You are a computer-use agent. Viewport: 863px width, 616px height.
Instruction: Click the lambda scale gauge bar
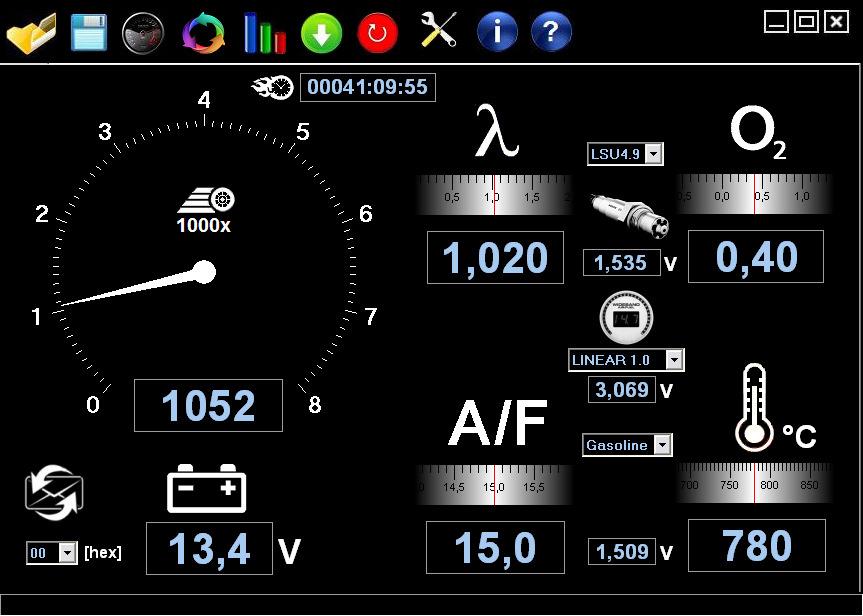[x=494, y=194]
